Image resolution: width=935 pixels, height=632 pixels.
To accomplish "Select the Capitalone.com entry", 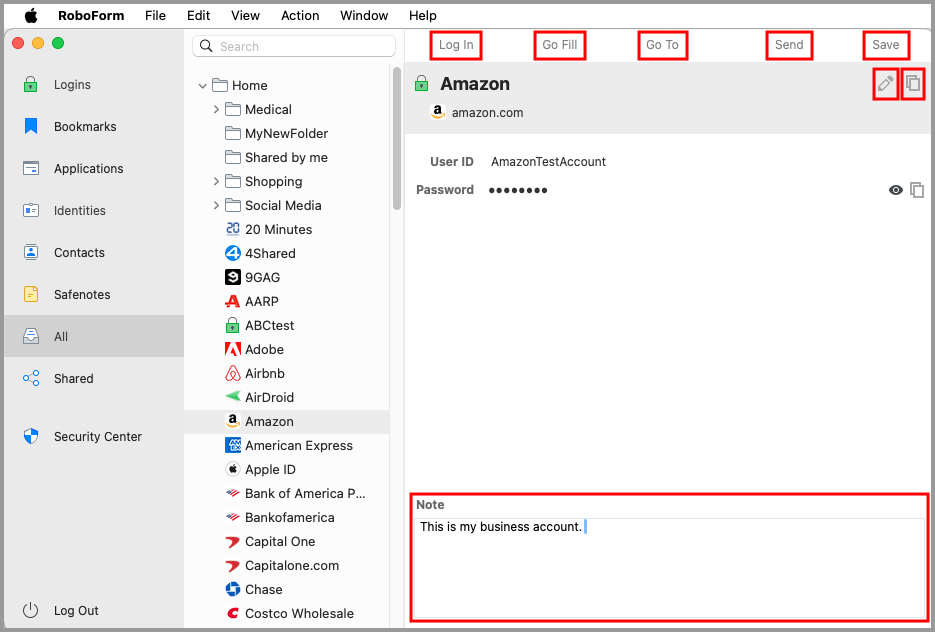I will (x=286, y=565).
